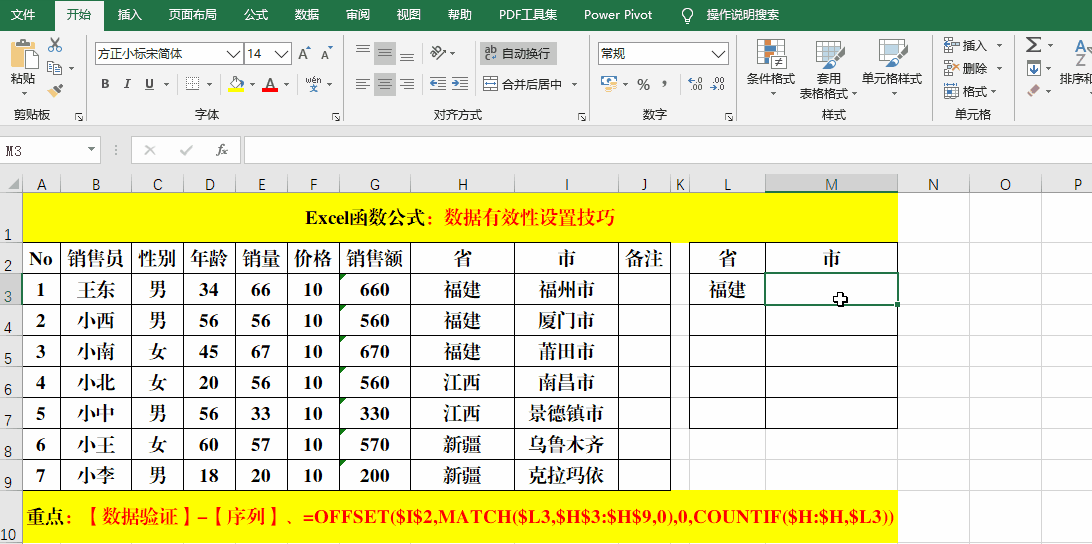Screen dimensions: 1092x544
Task: Switch to 页面布局 tab
Action: point(192,15)
